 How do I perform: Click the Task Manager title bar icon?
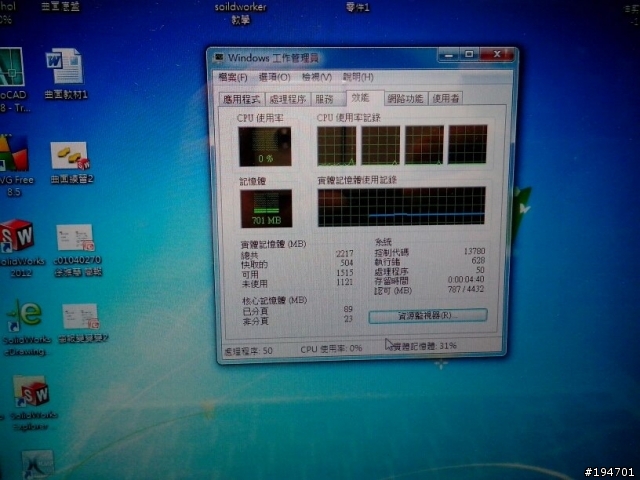pos(219,58)
